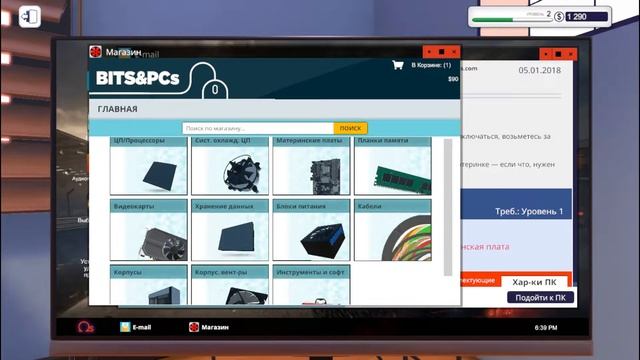The height and width of the screenshot is (360, 640).
Task: Click the ПОИСК search button
Action: [x=350, y=128]
